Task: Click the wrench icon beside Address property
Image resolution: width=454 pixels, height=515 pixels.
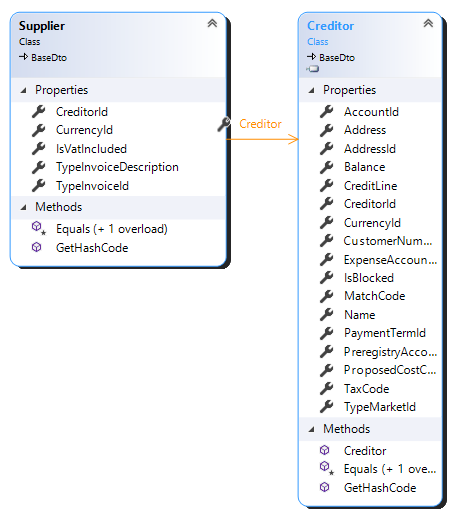Action: [327, 130]
